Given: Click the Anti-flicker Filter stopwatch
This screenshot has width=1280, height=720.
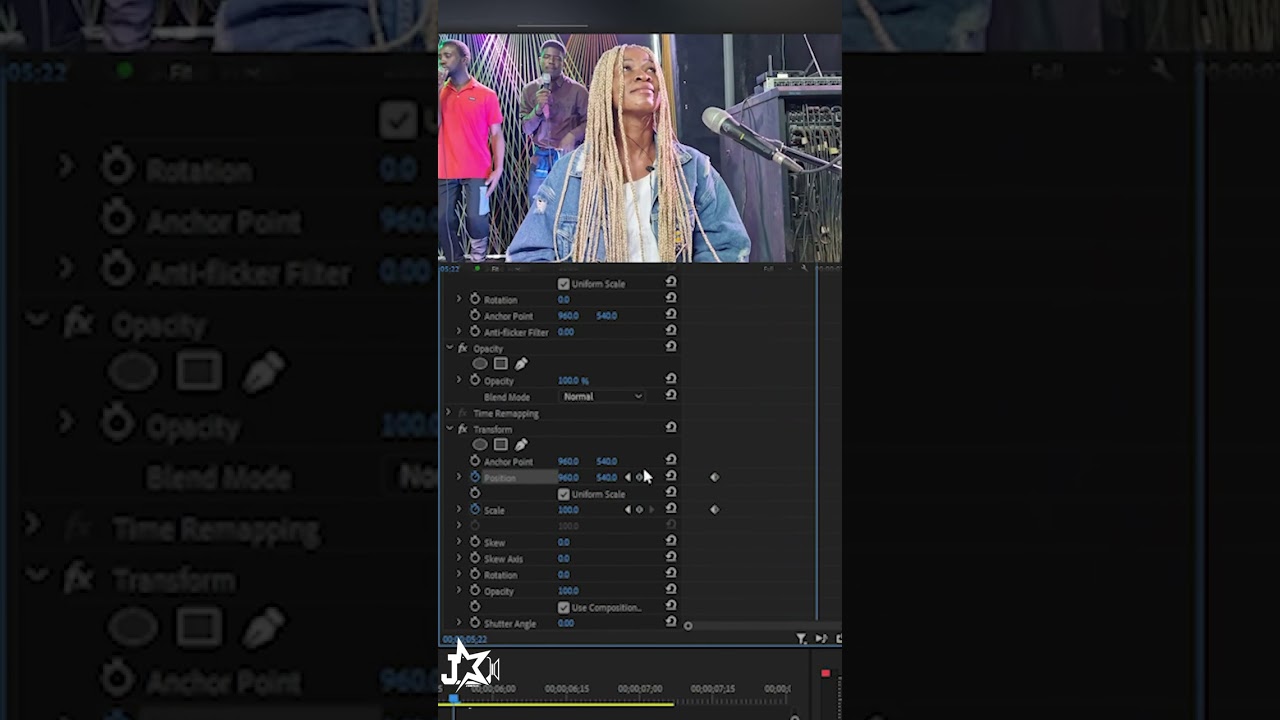Looking at the screenshot, I should pyautogui.click(x=475, y=332).
